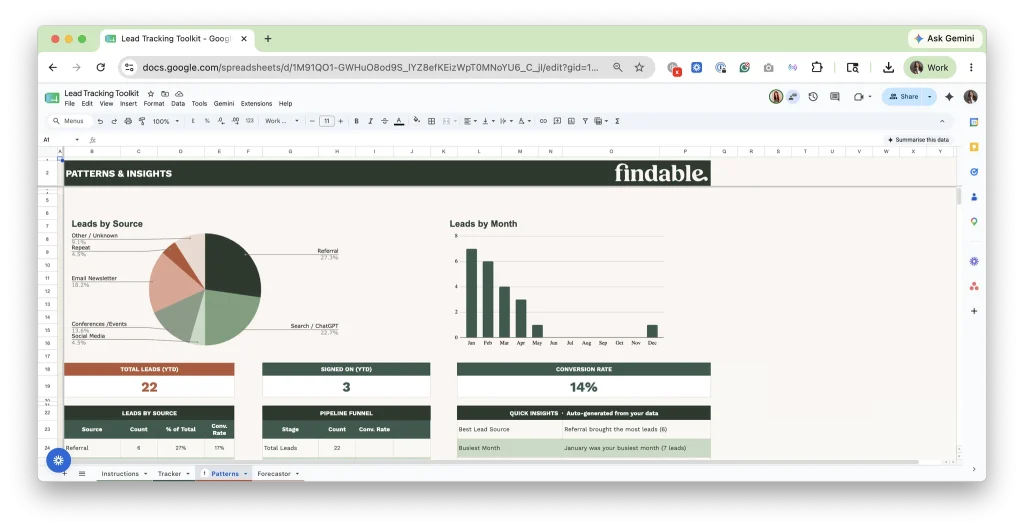Click the Chrome extensions puzzle icon
This screenshot has height=531, width=1024.
817,67
